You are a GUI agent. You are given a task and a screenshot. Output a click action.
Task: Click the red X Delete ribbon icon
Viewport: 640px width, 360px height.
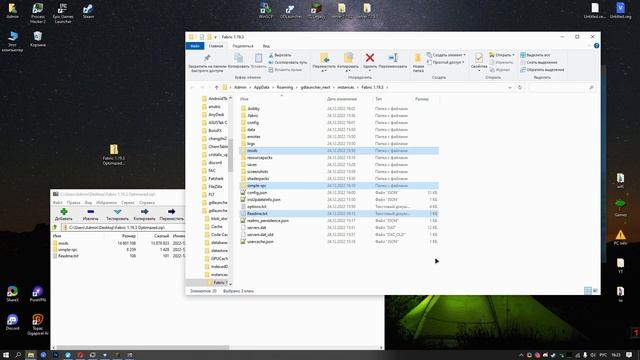tap(370, 58)
